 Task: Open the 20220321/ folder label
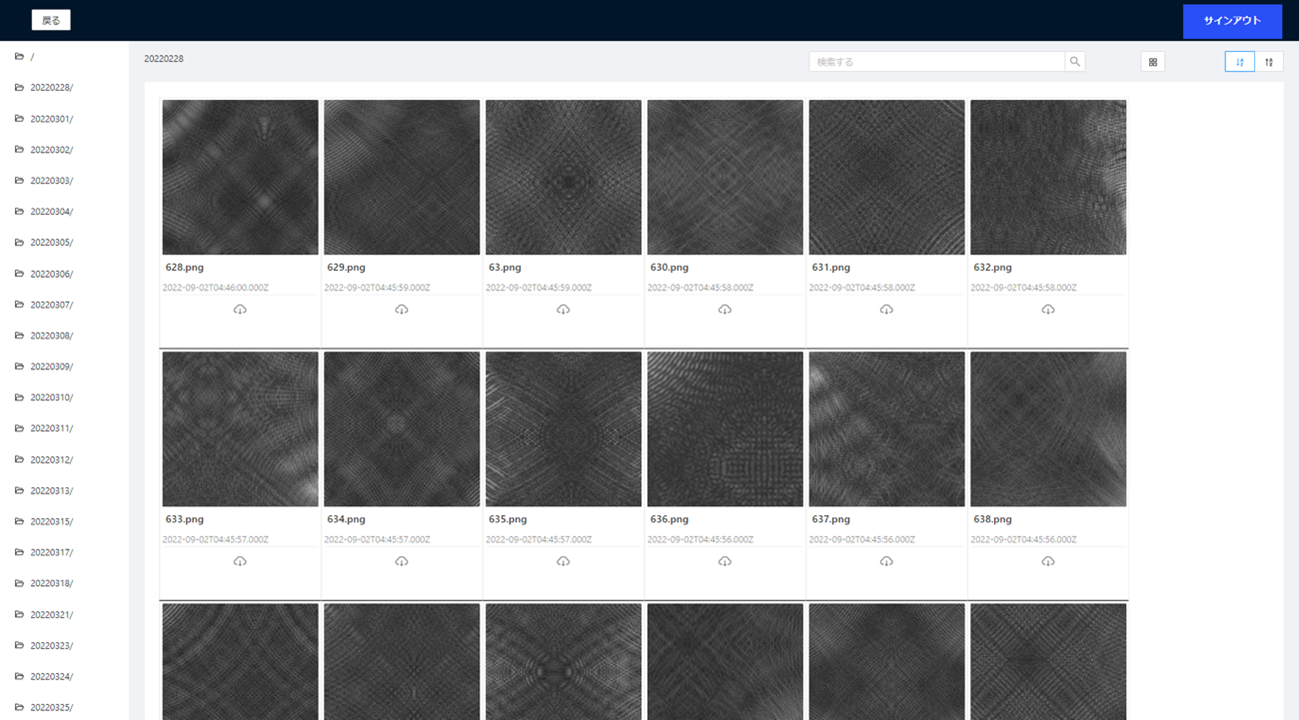click(52, 615)
